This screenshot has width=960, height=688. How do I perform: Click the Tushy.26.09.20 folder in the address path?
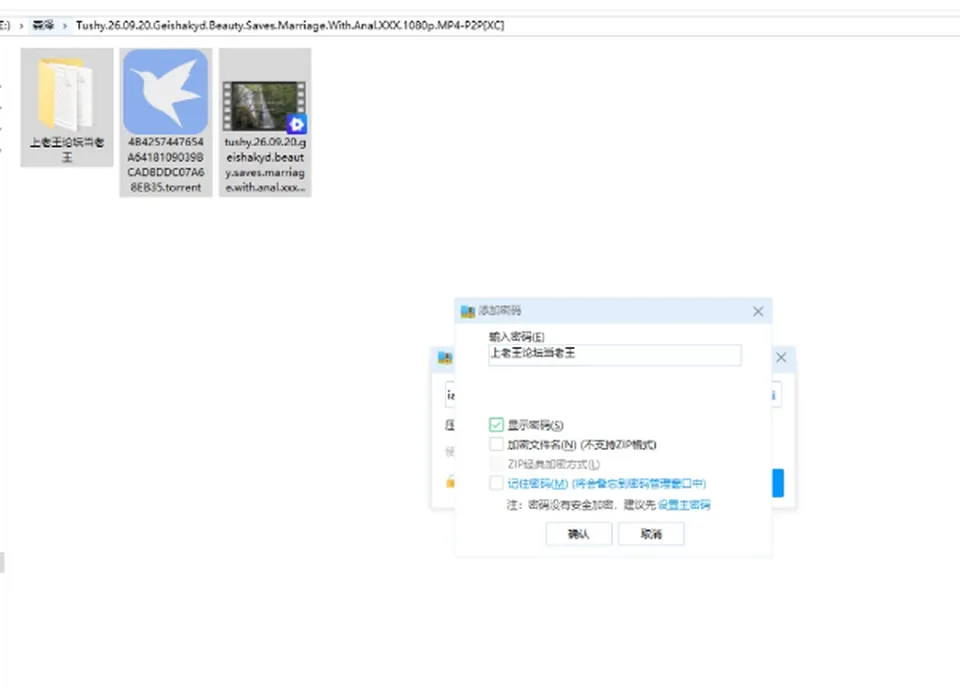(x=290, y=25)
